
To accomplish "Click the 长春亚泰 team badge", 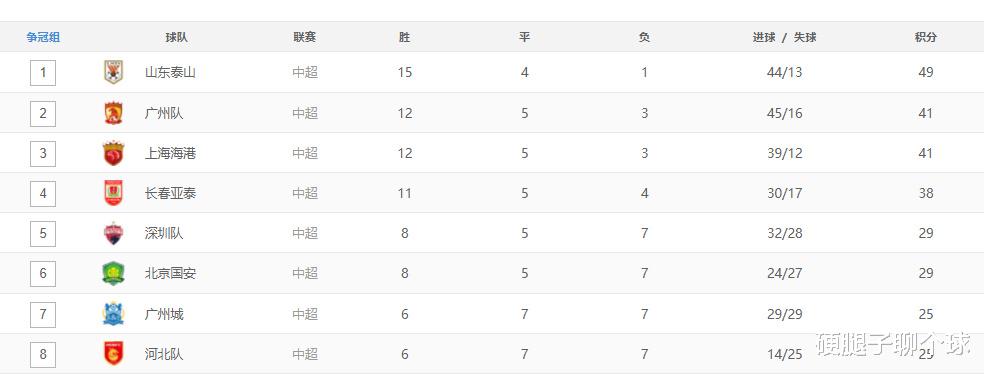I will (x=113, y=193).
